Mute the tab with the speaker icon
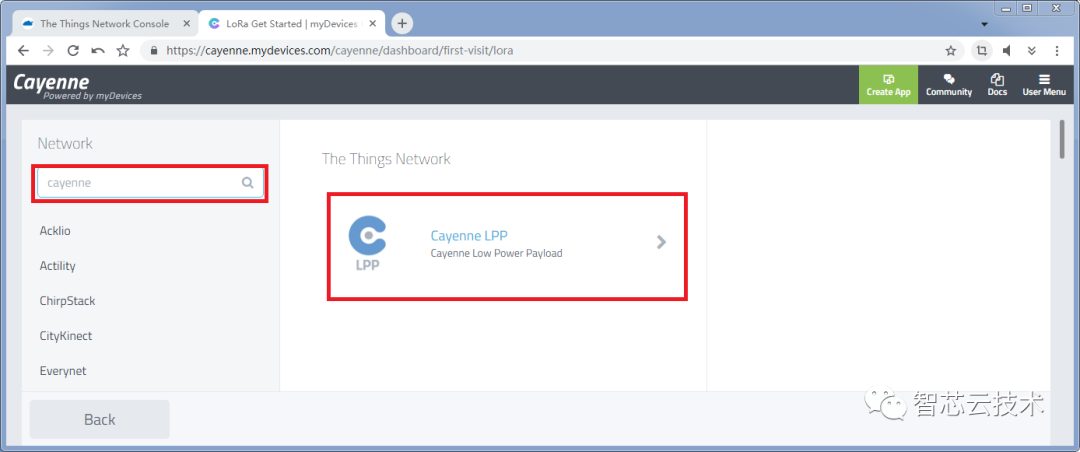The height and width of the screenshot is (452, 1080). [x=1006, y=50]
